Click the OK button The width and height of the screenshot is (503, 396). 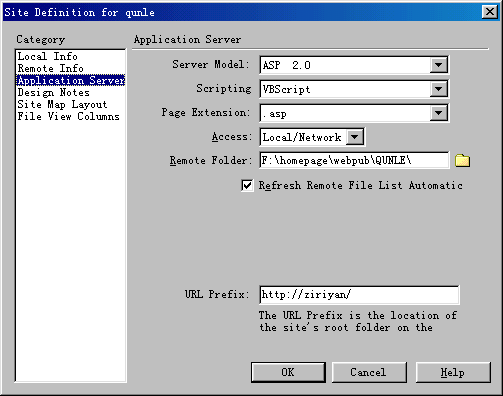point(288,372)
